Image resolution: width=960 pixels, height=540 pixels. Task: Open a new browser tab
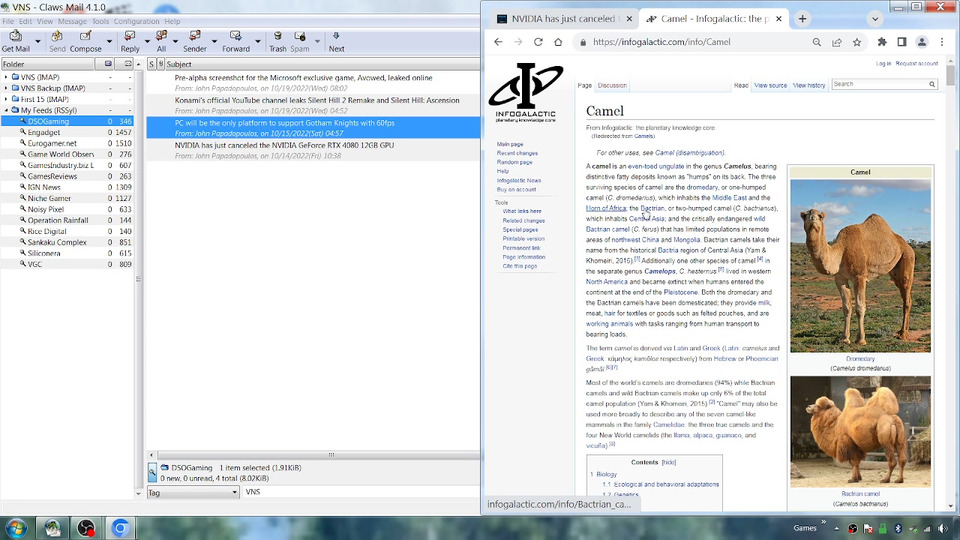tap(802, 19)
